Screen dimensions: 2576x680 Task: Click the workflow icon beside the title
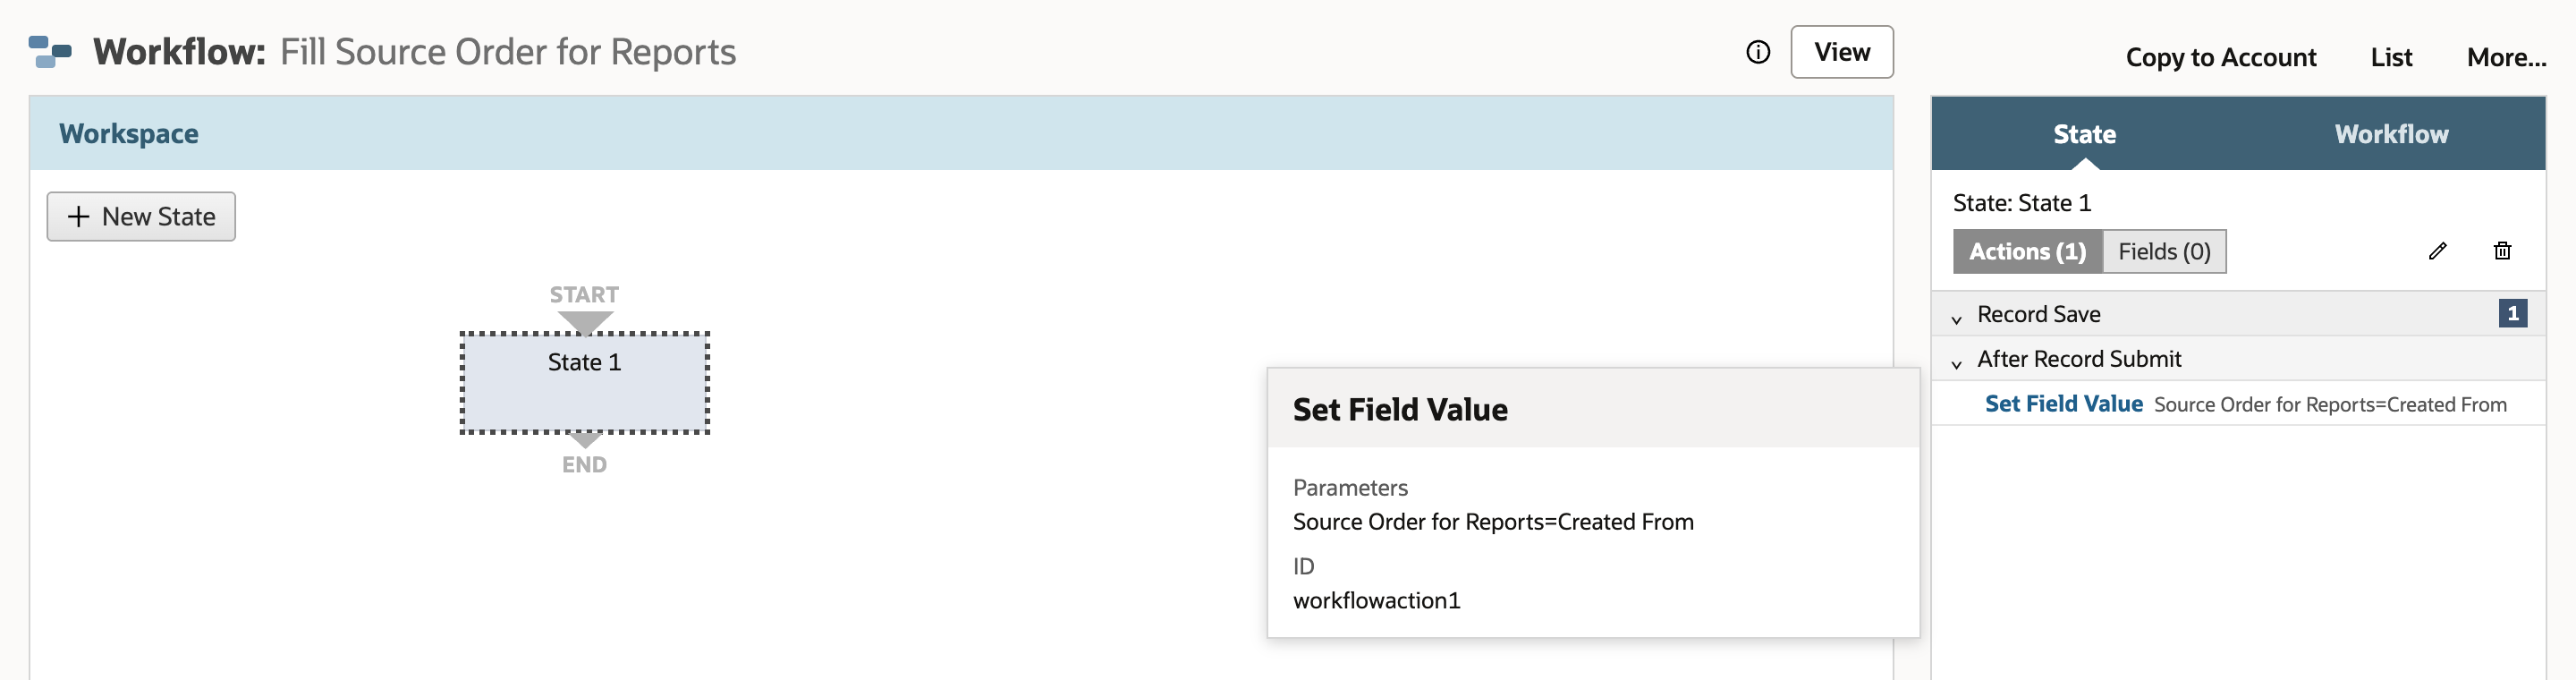pyautogui.click(x=50, y=52)
